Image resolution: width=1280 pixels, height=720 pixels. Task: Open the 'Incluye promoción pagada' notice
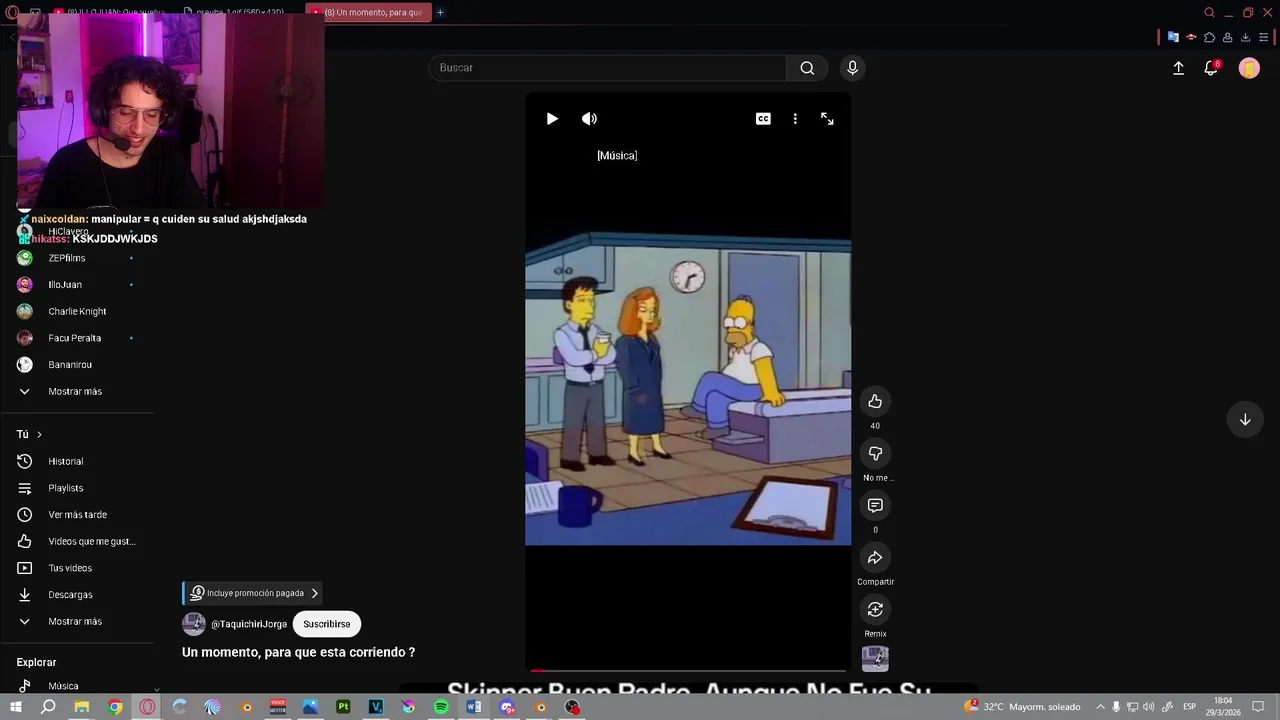[x=254, y=593]
